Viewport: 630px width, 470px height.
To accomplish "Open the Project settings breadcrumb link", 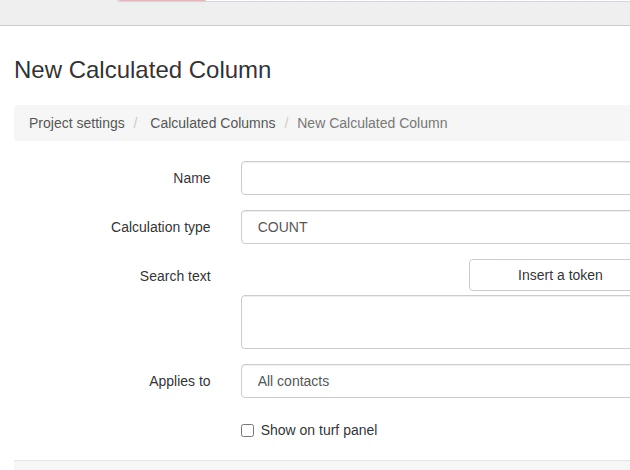I will [77, 123].
